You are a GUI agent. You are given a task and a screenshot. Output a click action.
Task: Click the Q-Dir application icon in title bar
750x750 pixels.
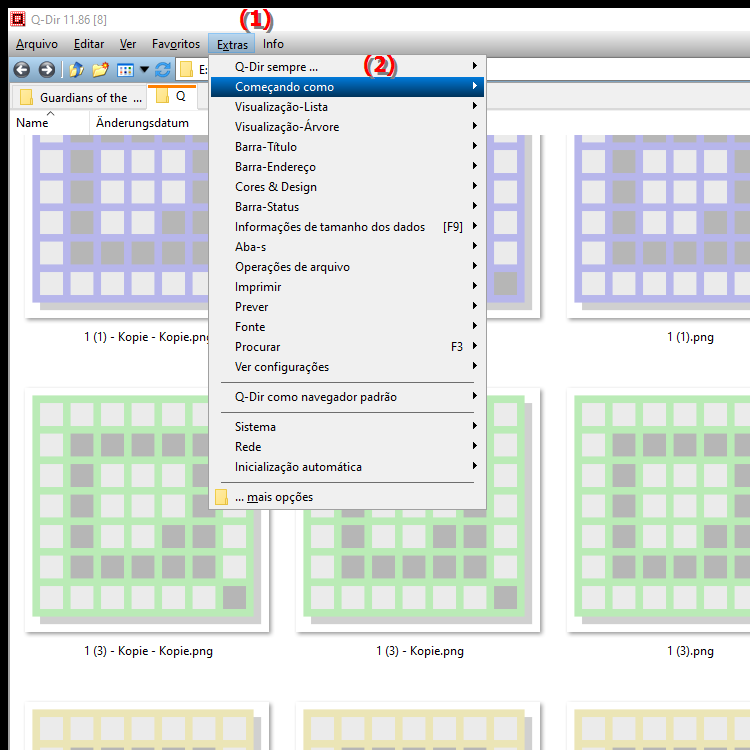[18, 19]
